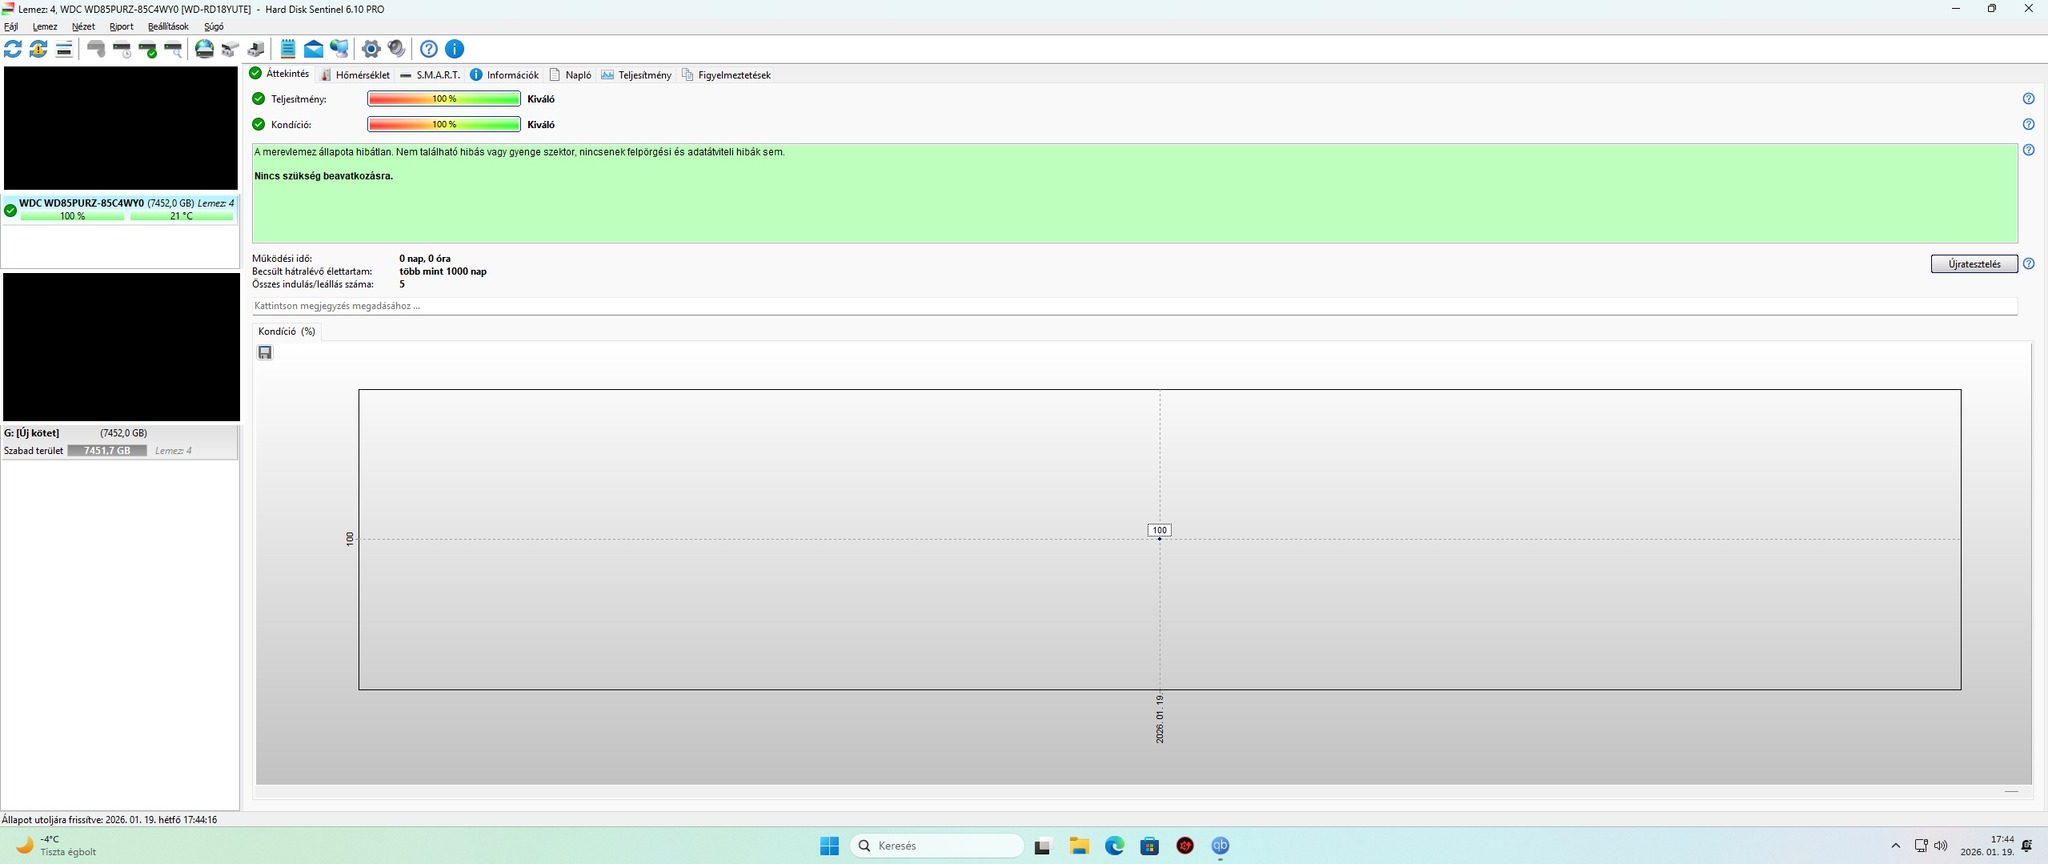This screenshot has height=864, width=2048.
Task: Click help icon beside Kondíció row
Action: pyautogui.click(x=2029, y=125)
